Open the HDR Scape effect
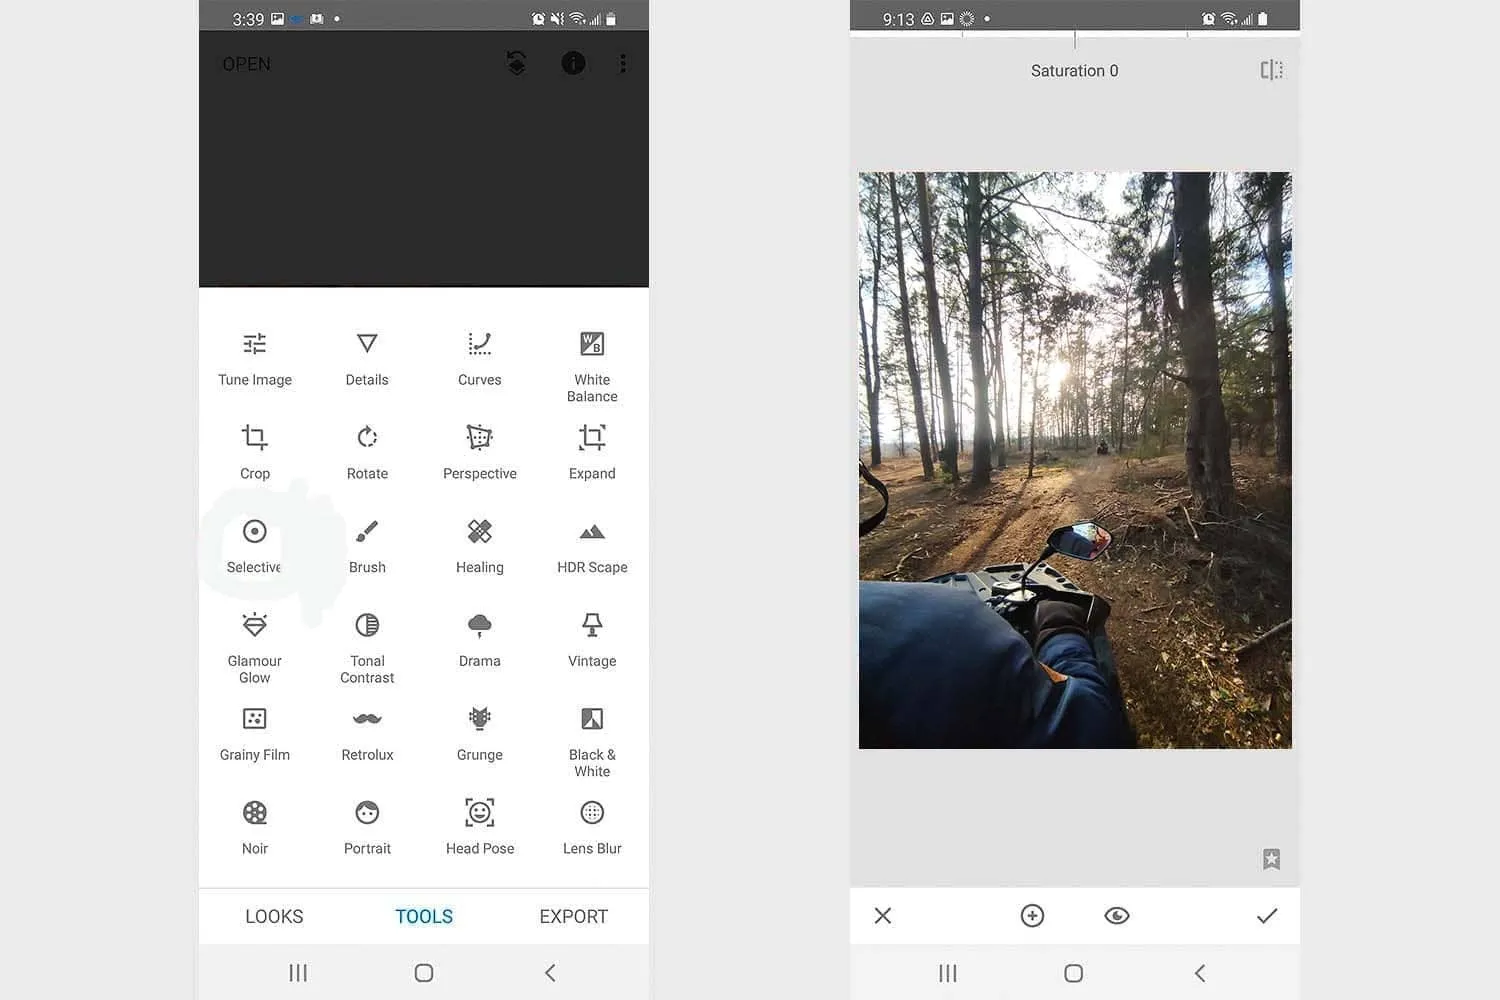Image resolution: width=1500 pixels, height=1000 pixels. click(x=592, y=545)
